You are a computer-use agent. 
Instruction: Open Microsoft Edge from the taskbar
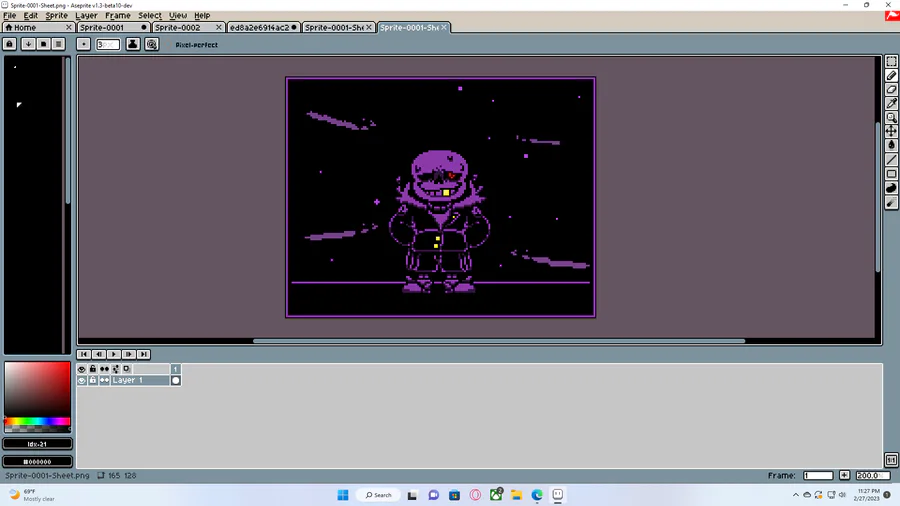point(537,495)
